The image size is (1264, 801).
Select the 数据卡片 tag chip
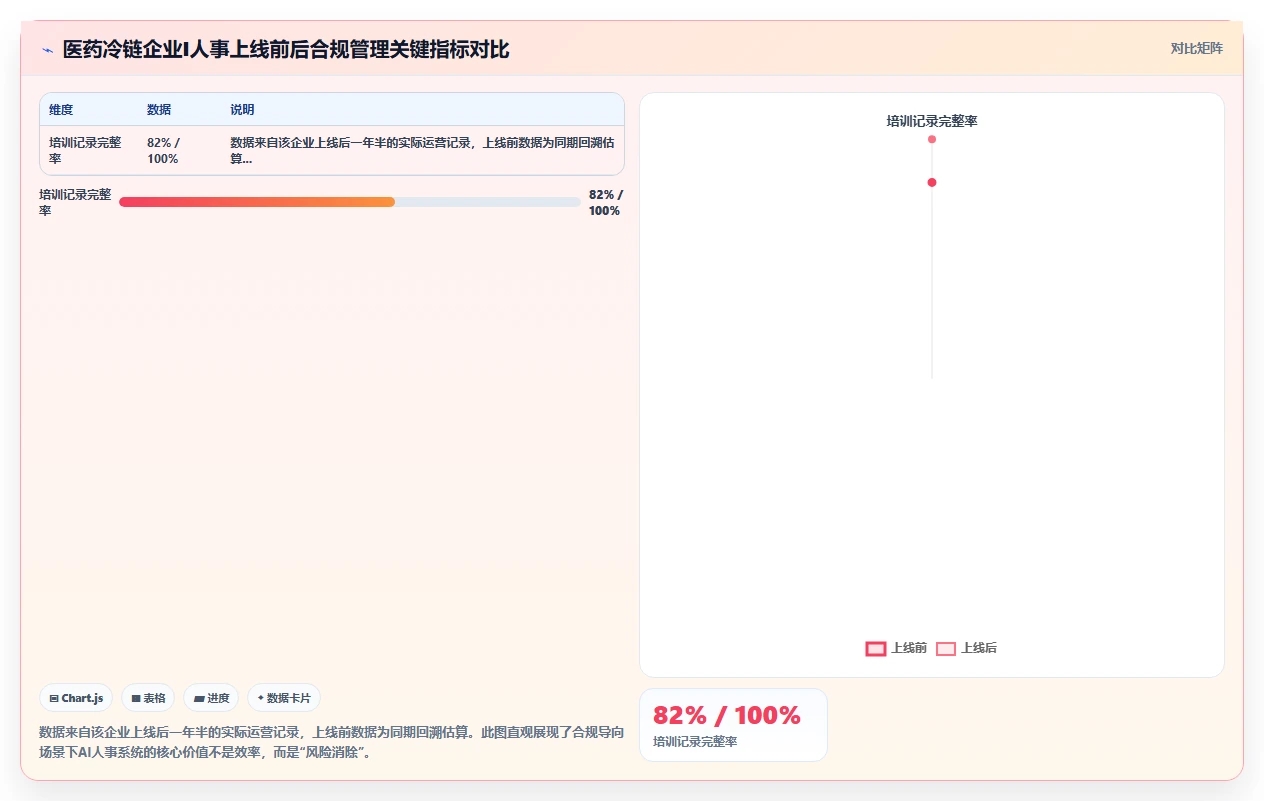(284, 698)
